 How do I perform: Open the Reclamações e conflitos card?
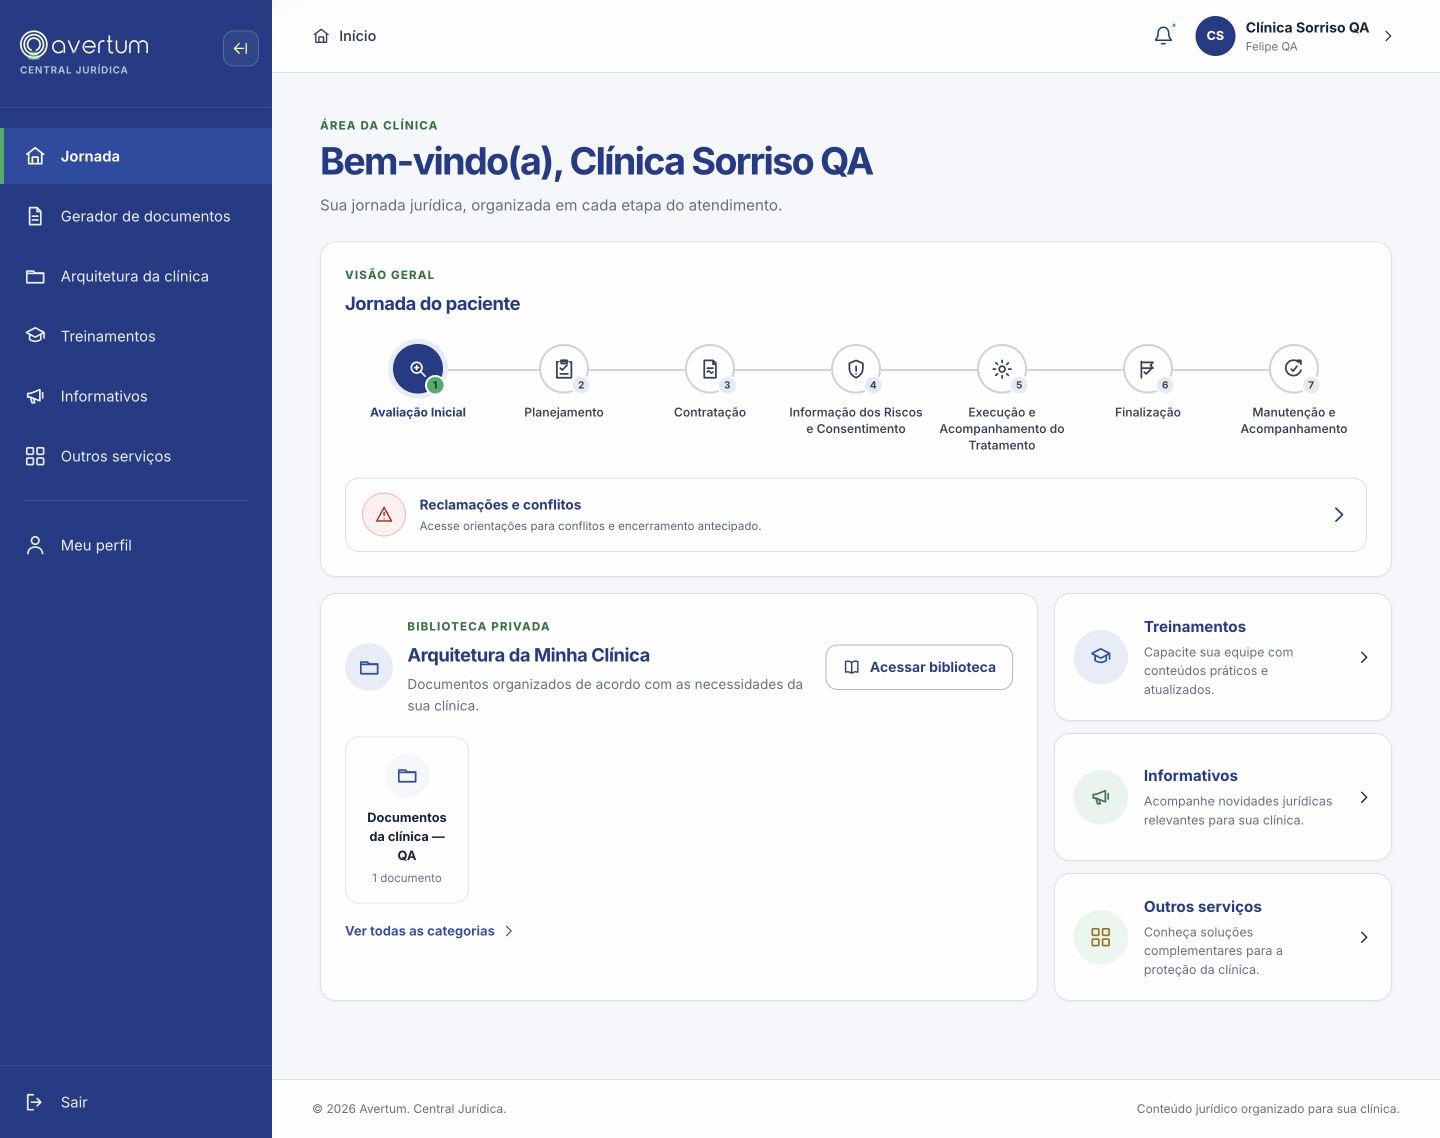[856, 515]
